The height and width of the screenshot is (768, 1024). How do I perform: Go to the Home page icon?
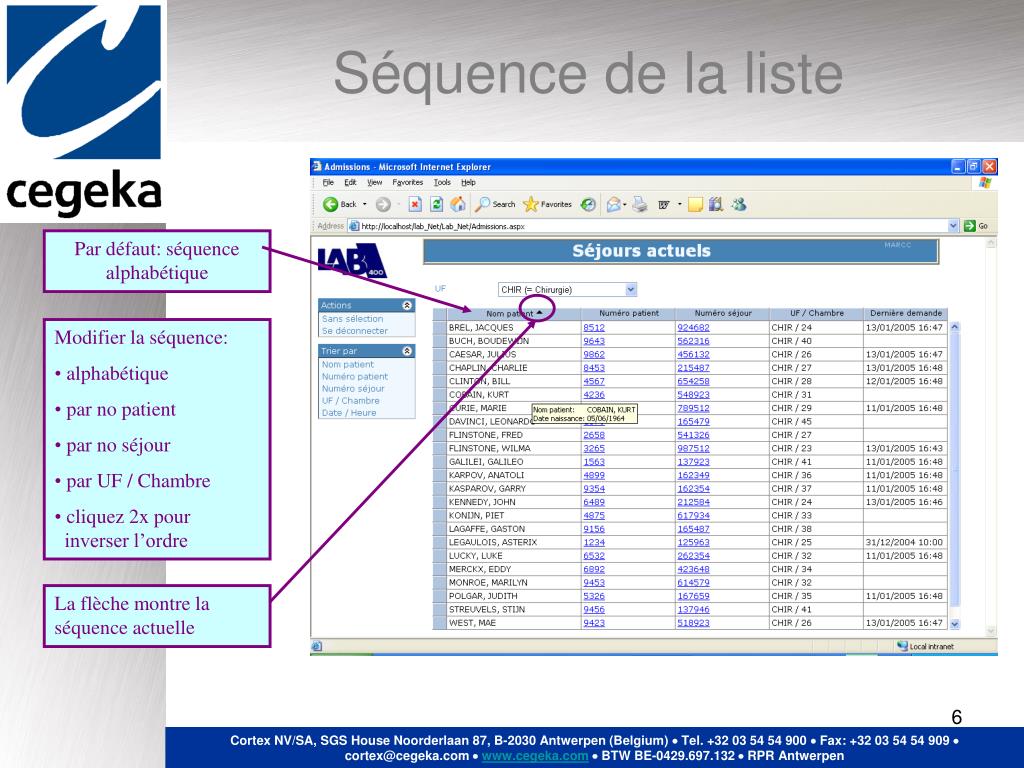pyautogui.click(x=458, y=204)
